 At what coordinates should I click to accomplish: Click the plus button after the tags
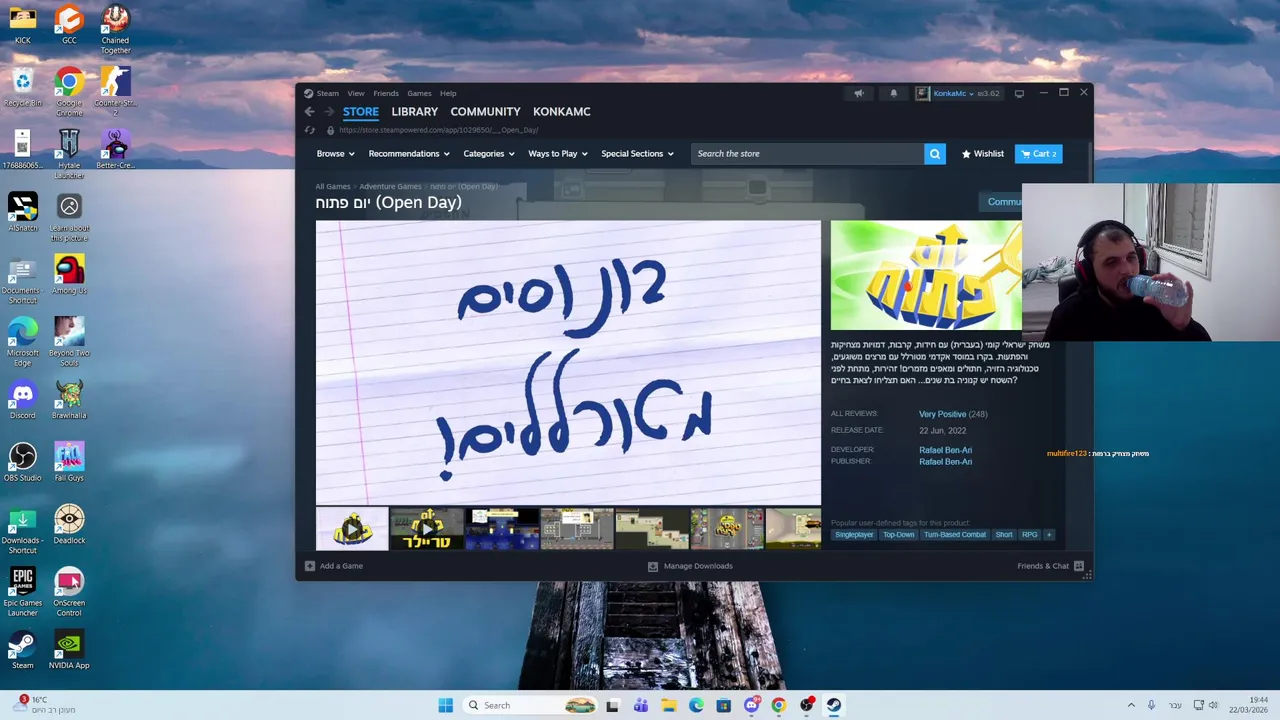(1049, 535)
